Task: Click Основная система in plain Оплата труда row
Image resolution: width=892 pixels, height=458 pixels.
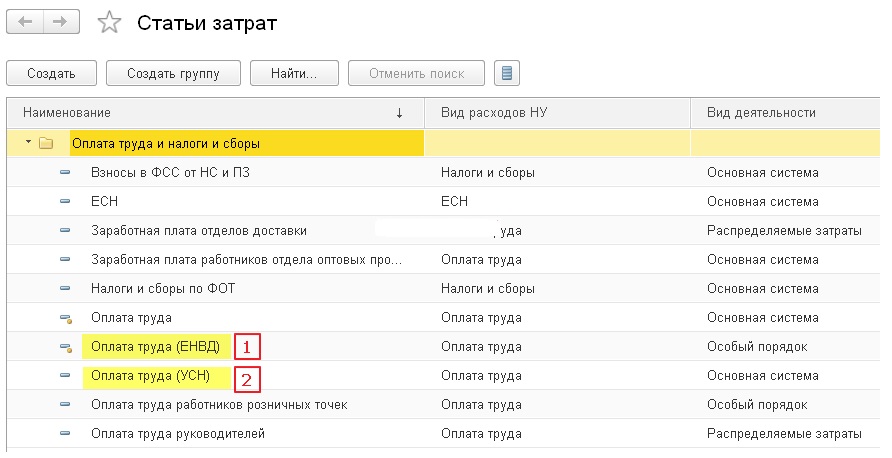Action: (762, 317)
